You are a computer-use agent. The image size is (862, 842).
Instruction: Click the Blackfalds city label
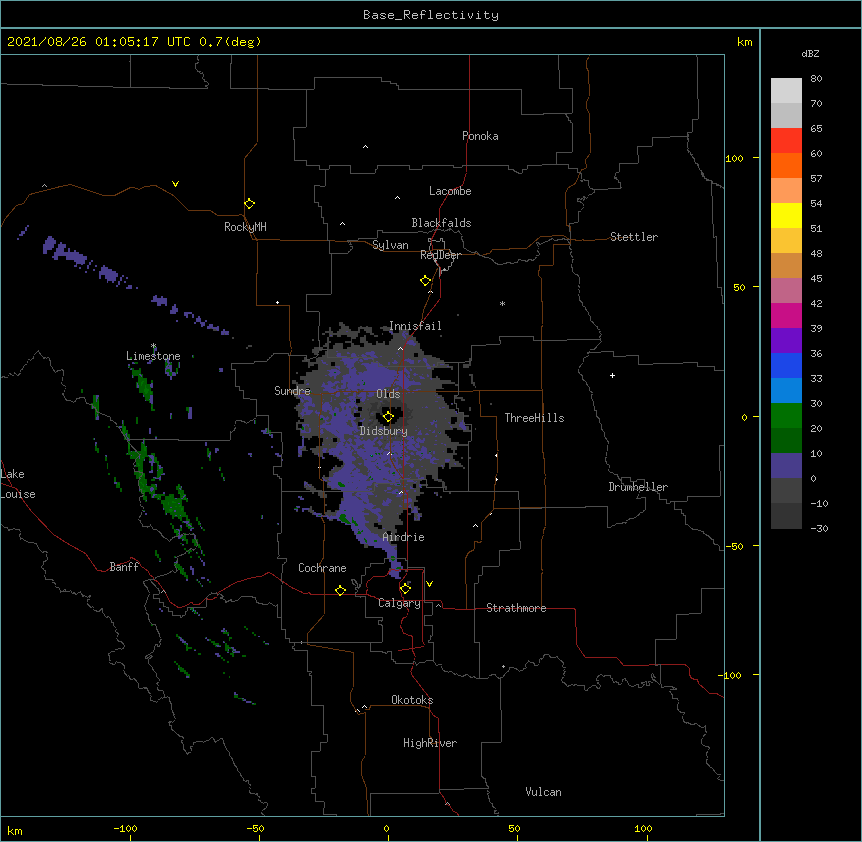441,223
